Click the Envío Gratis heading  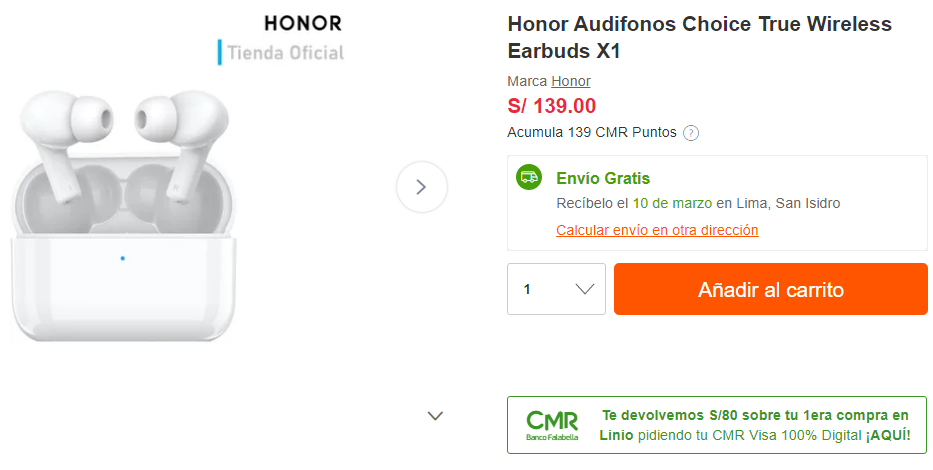pyautogui.click(x=603, y=178)
